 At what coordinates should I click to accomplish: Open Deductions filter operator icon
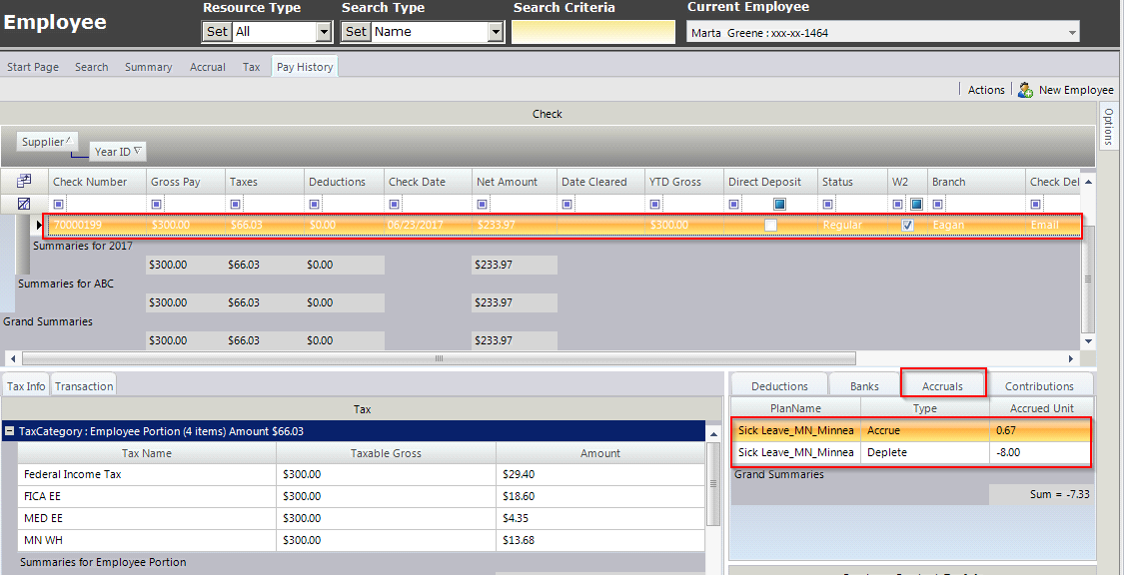(314, 204)
